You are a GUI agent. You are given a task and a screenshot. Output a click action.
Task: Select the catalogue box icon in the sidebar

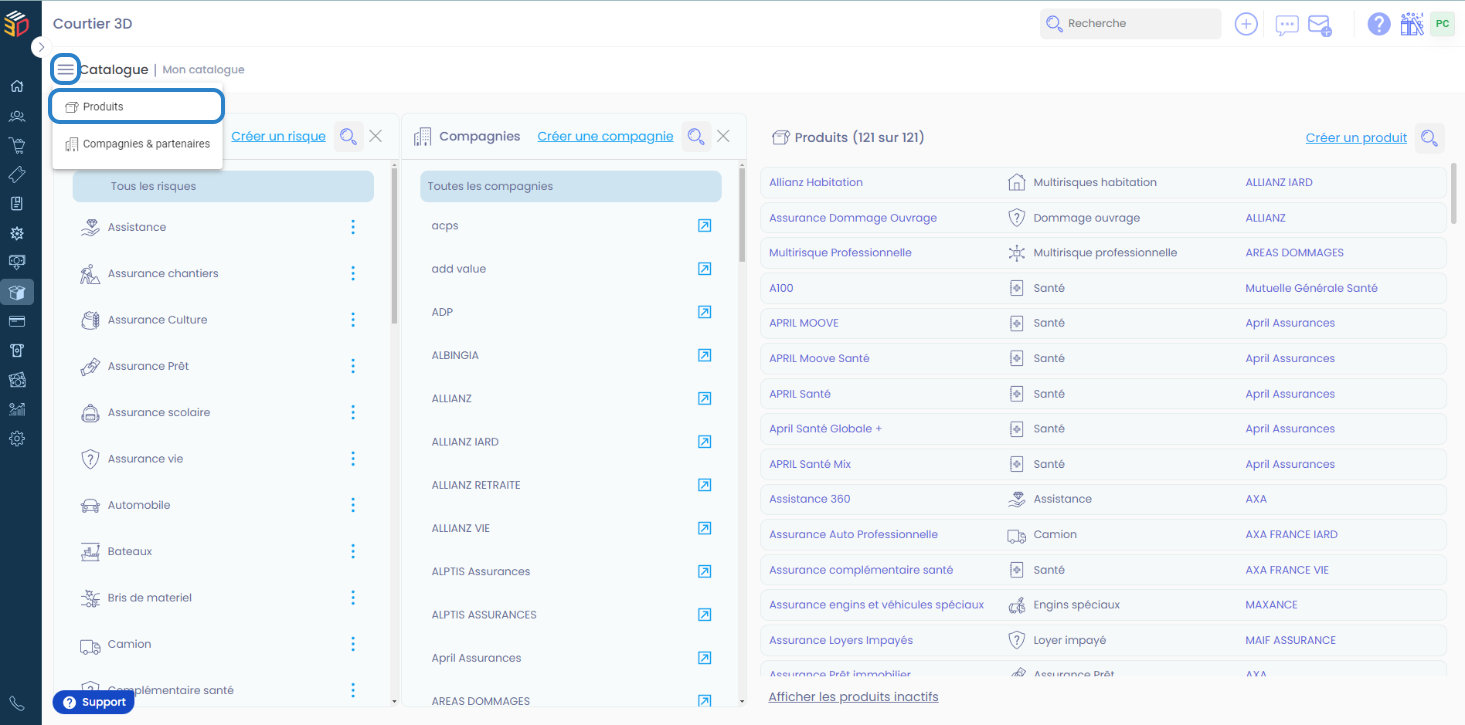pyautogui.click(x=17, y=292)
